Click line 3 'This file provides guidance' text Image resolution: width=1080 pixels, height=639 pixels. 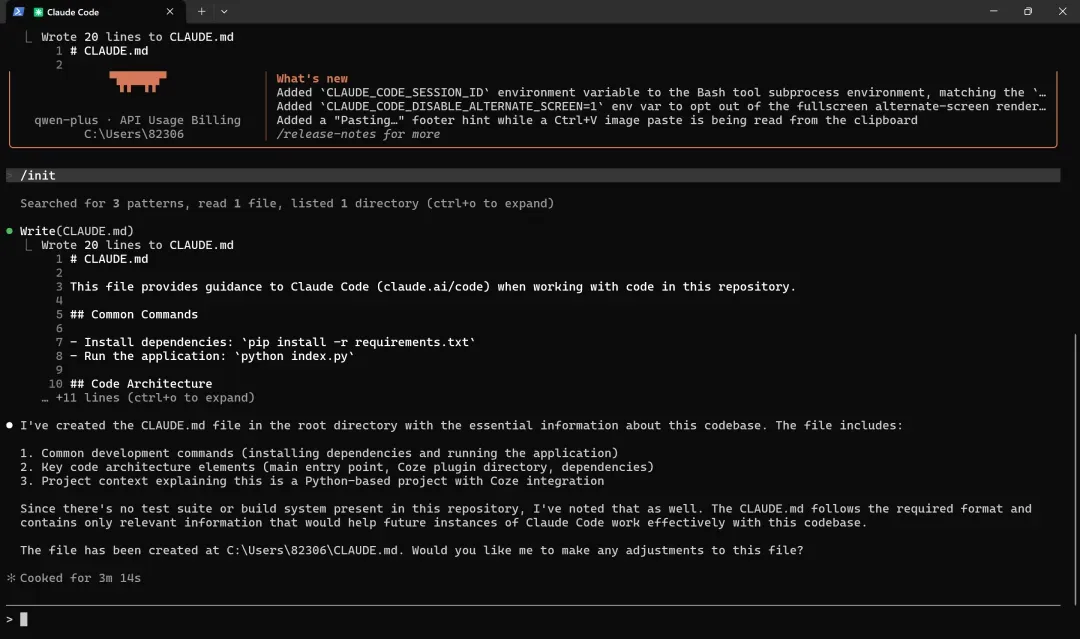point(433,286)
